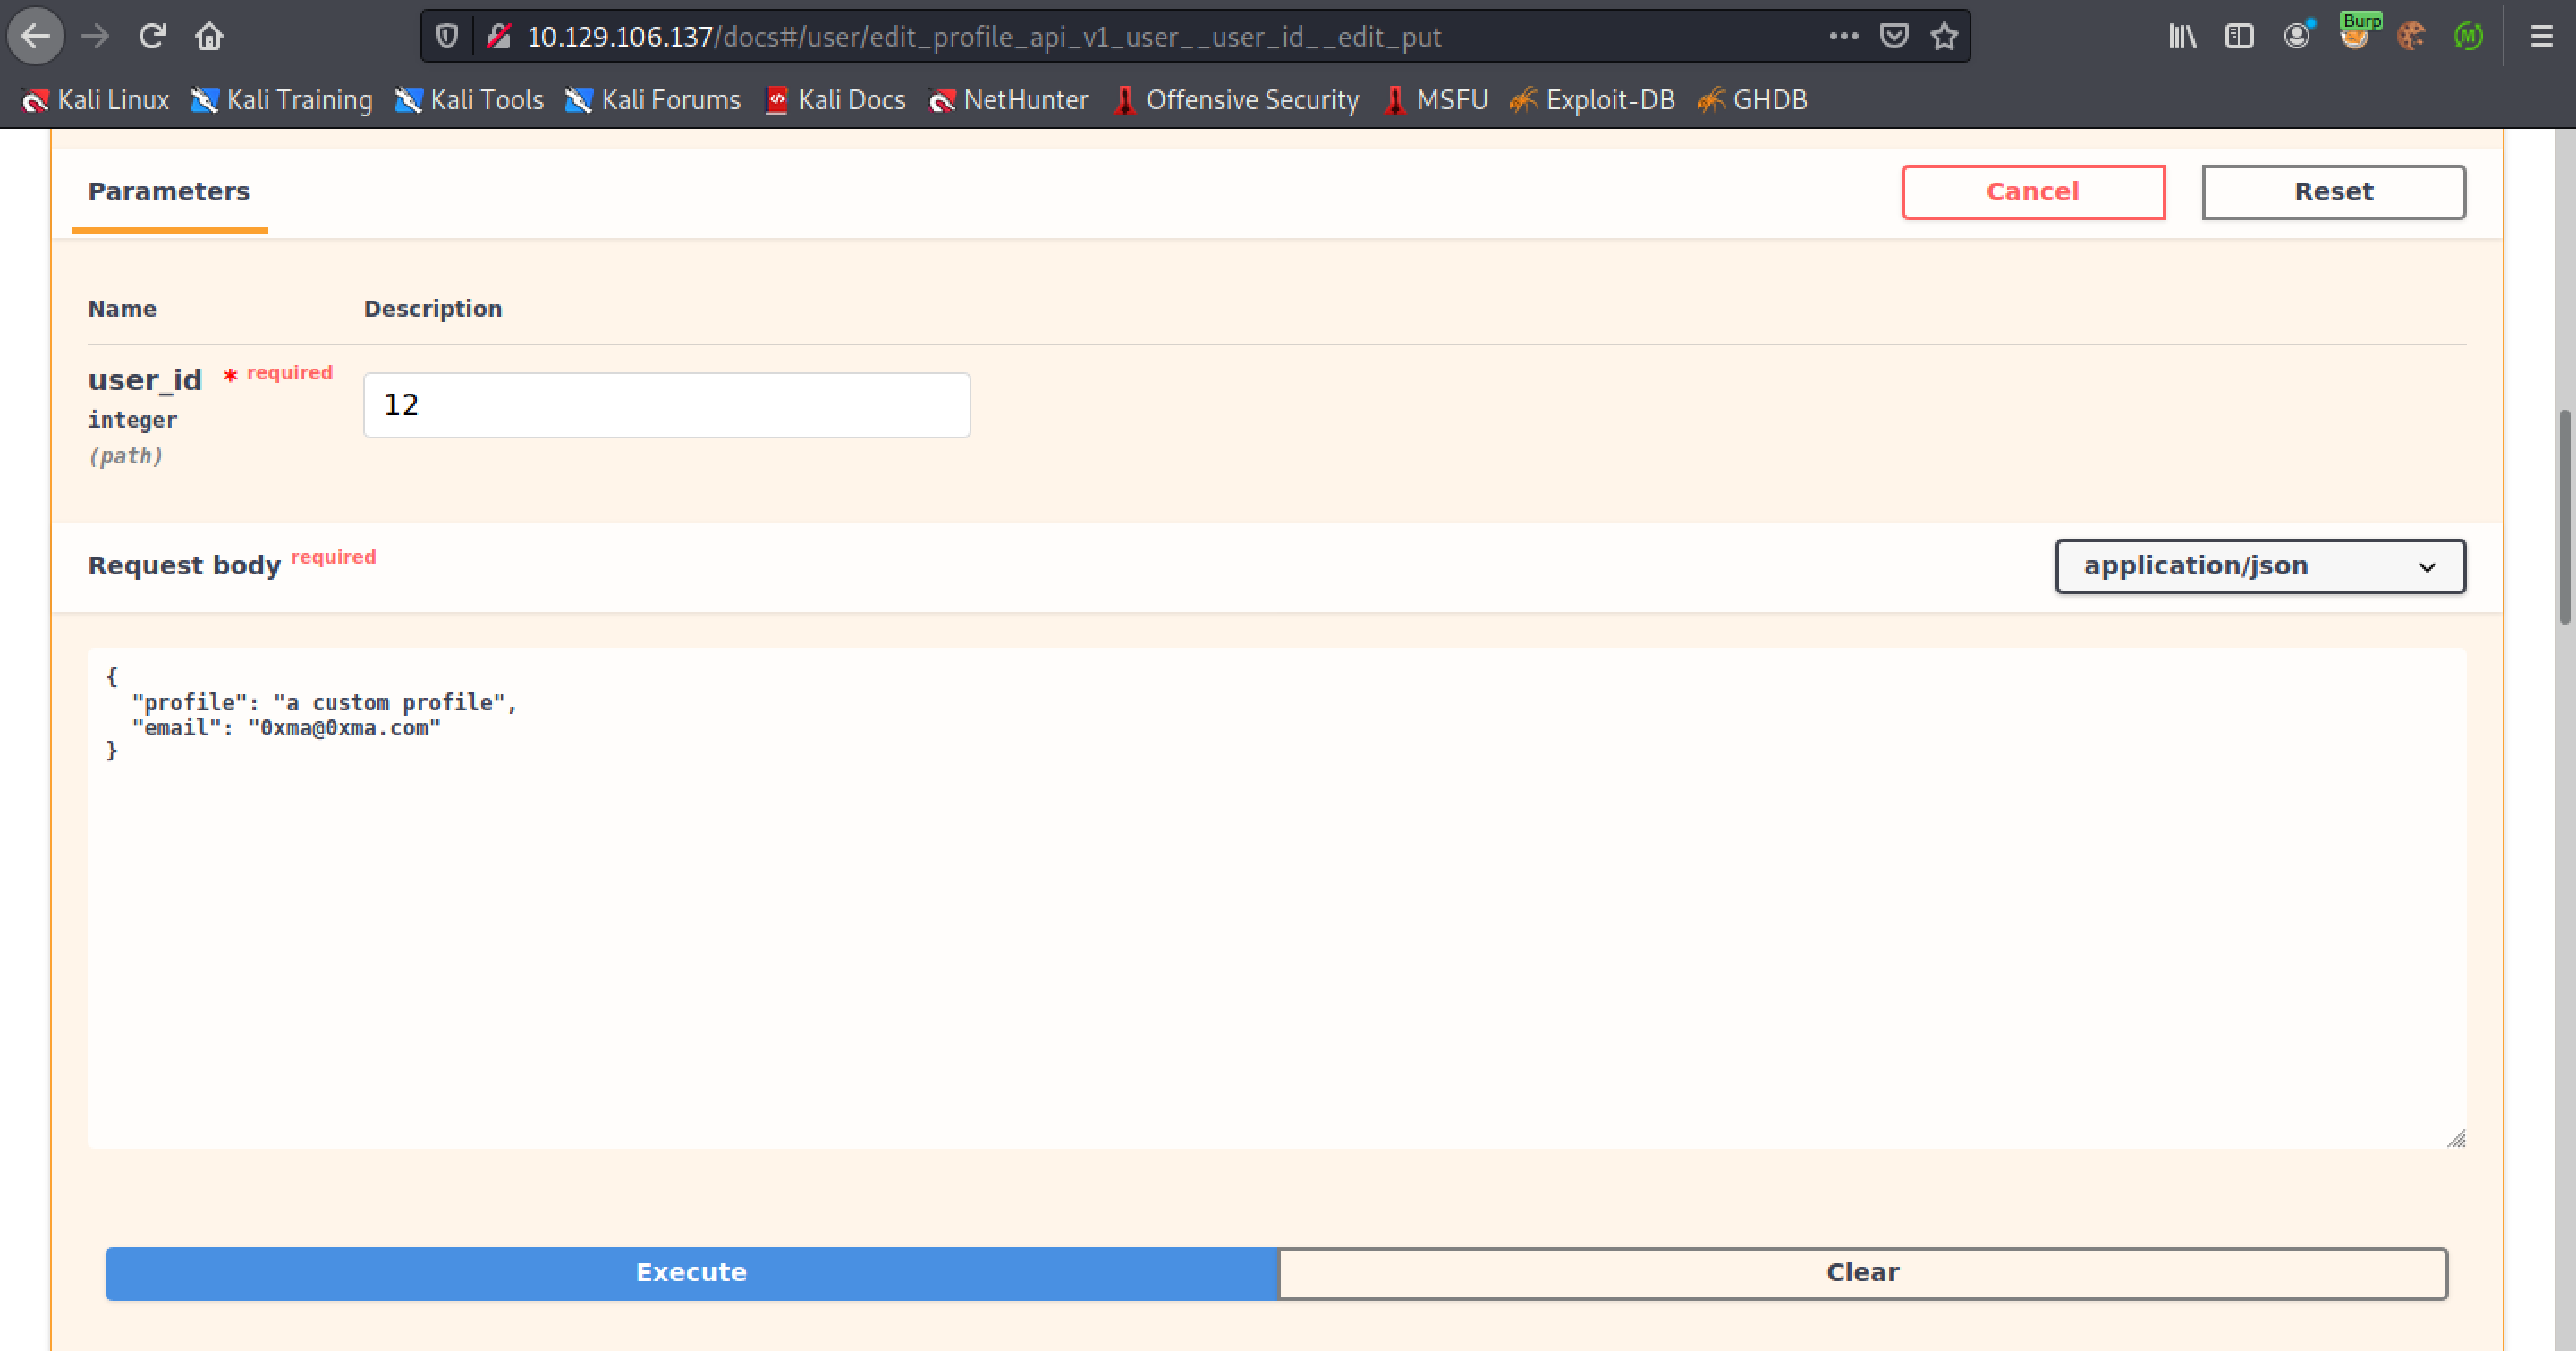Open the Kali Forums bookmark

653,100
